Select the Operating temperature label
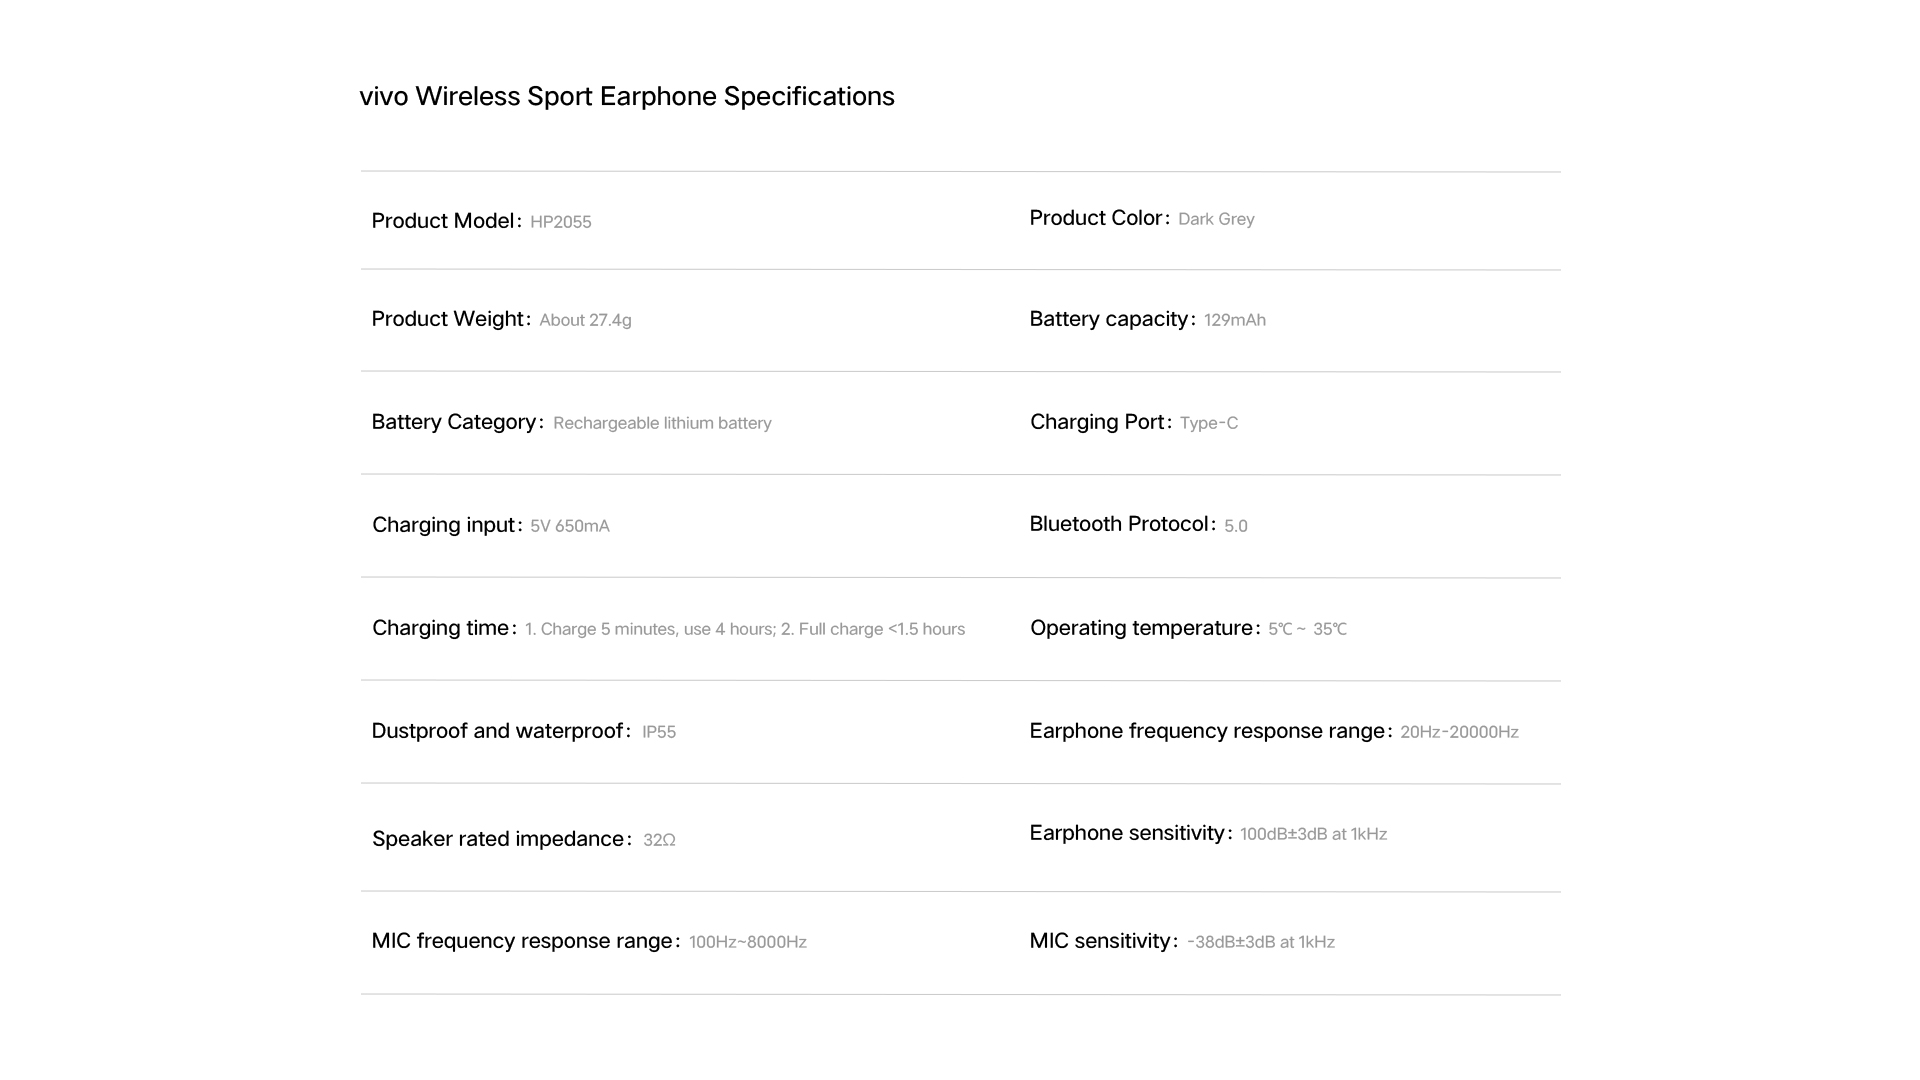 tap(1142, 628)
